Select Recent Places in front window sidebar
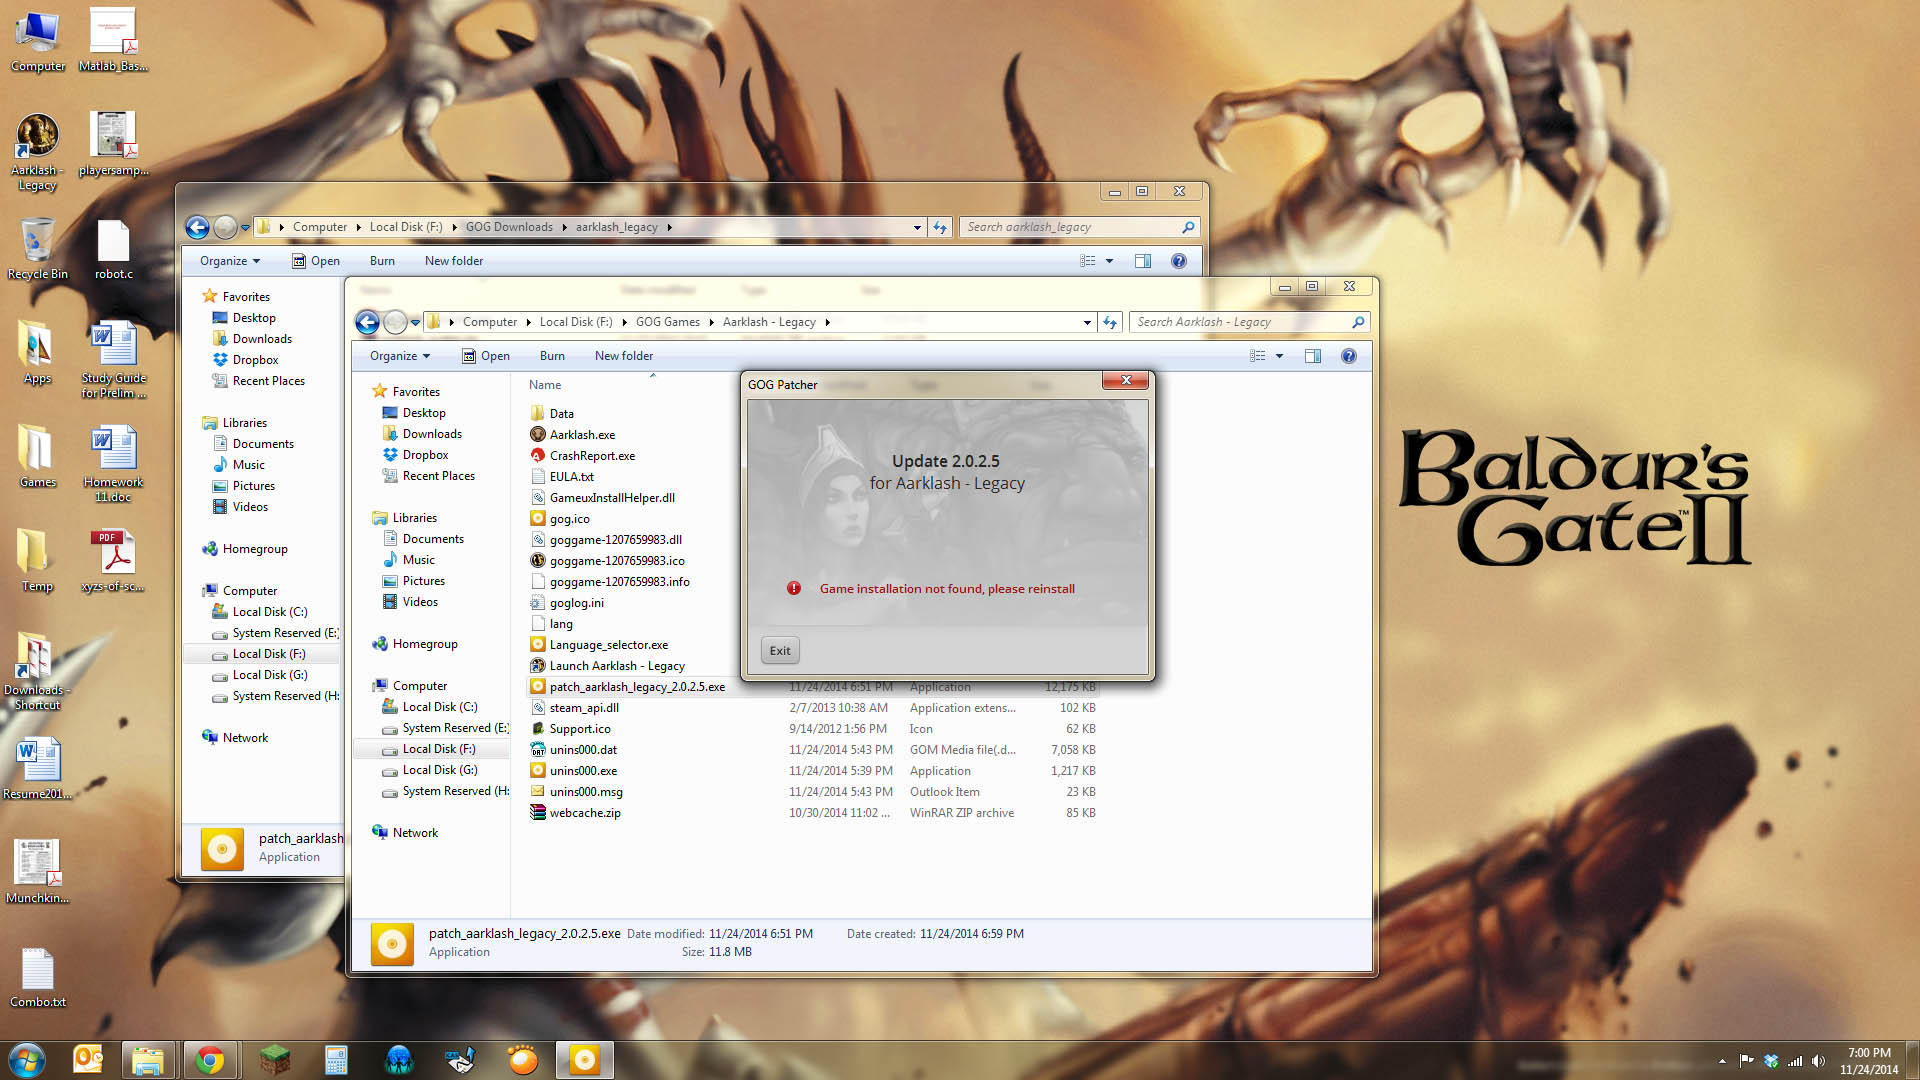The height and width of the screenshot is (1080, 1920). tap(438, 476)
